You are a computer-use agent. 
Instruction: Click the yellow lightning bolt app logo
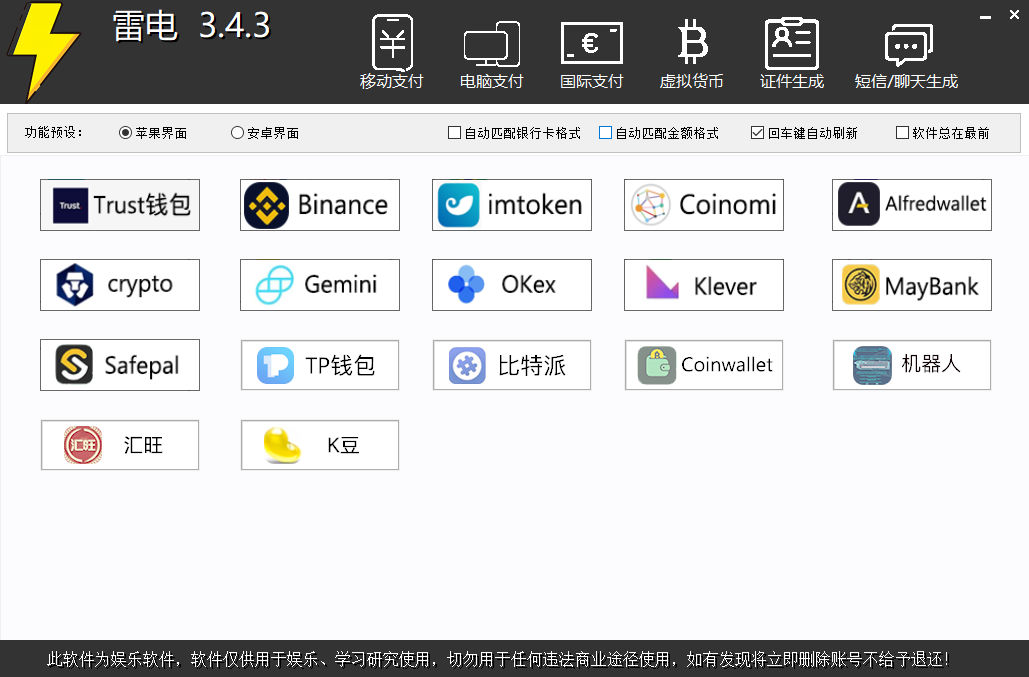click(43, 50)
